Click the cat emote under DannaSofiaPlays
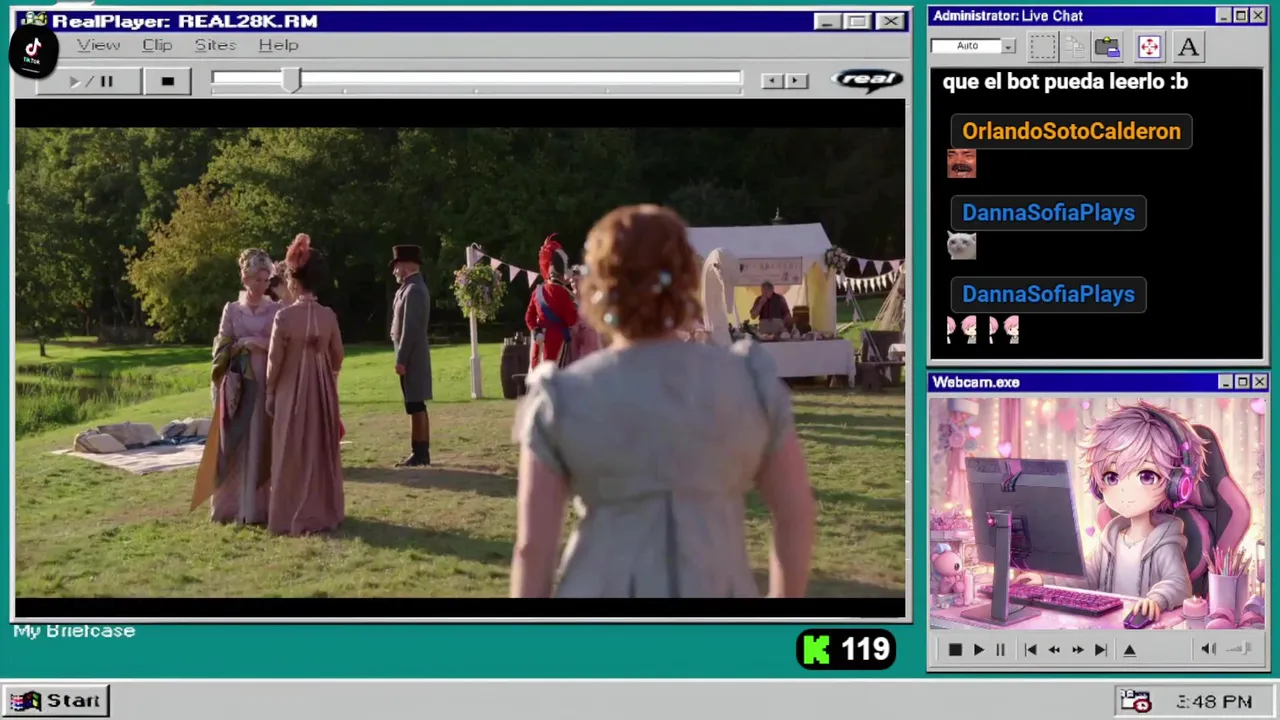The image size is (1280, 720). tap(961, 245)
